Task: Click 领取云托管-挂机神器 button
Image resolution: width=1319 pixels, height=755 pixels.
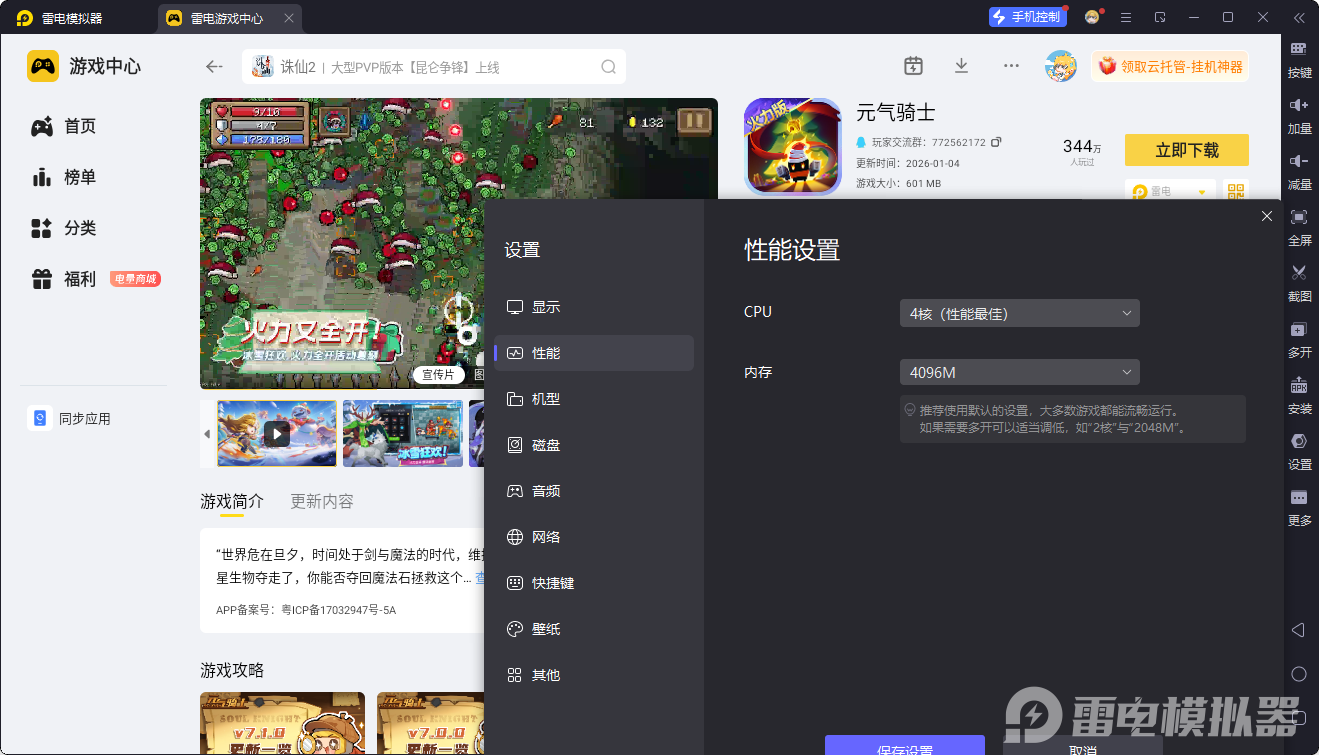Action: (1170, 66)
